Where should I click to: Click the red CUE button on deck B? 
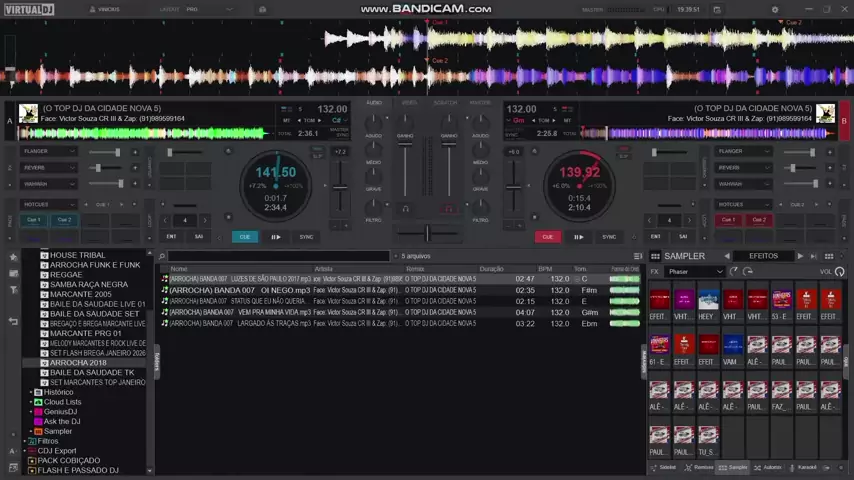pyautogui.click(x=547, y=237)
